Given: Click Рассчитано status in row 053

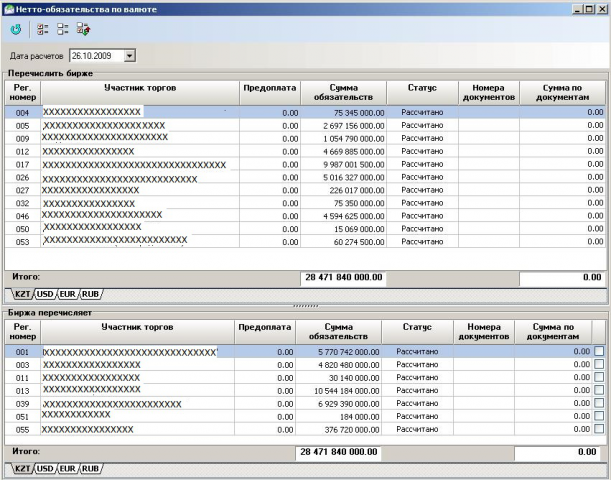Looking at the screenshot, I should 422,242.
